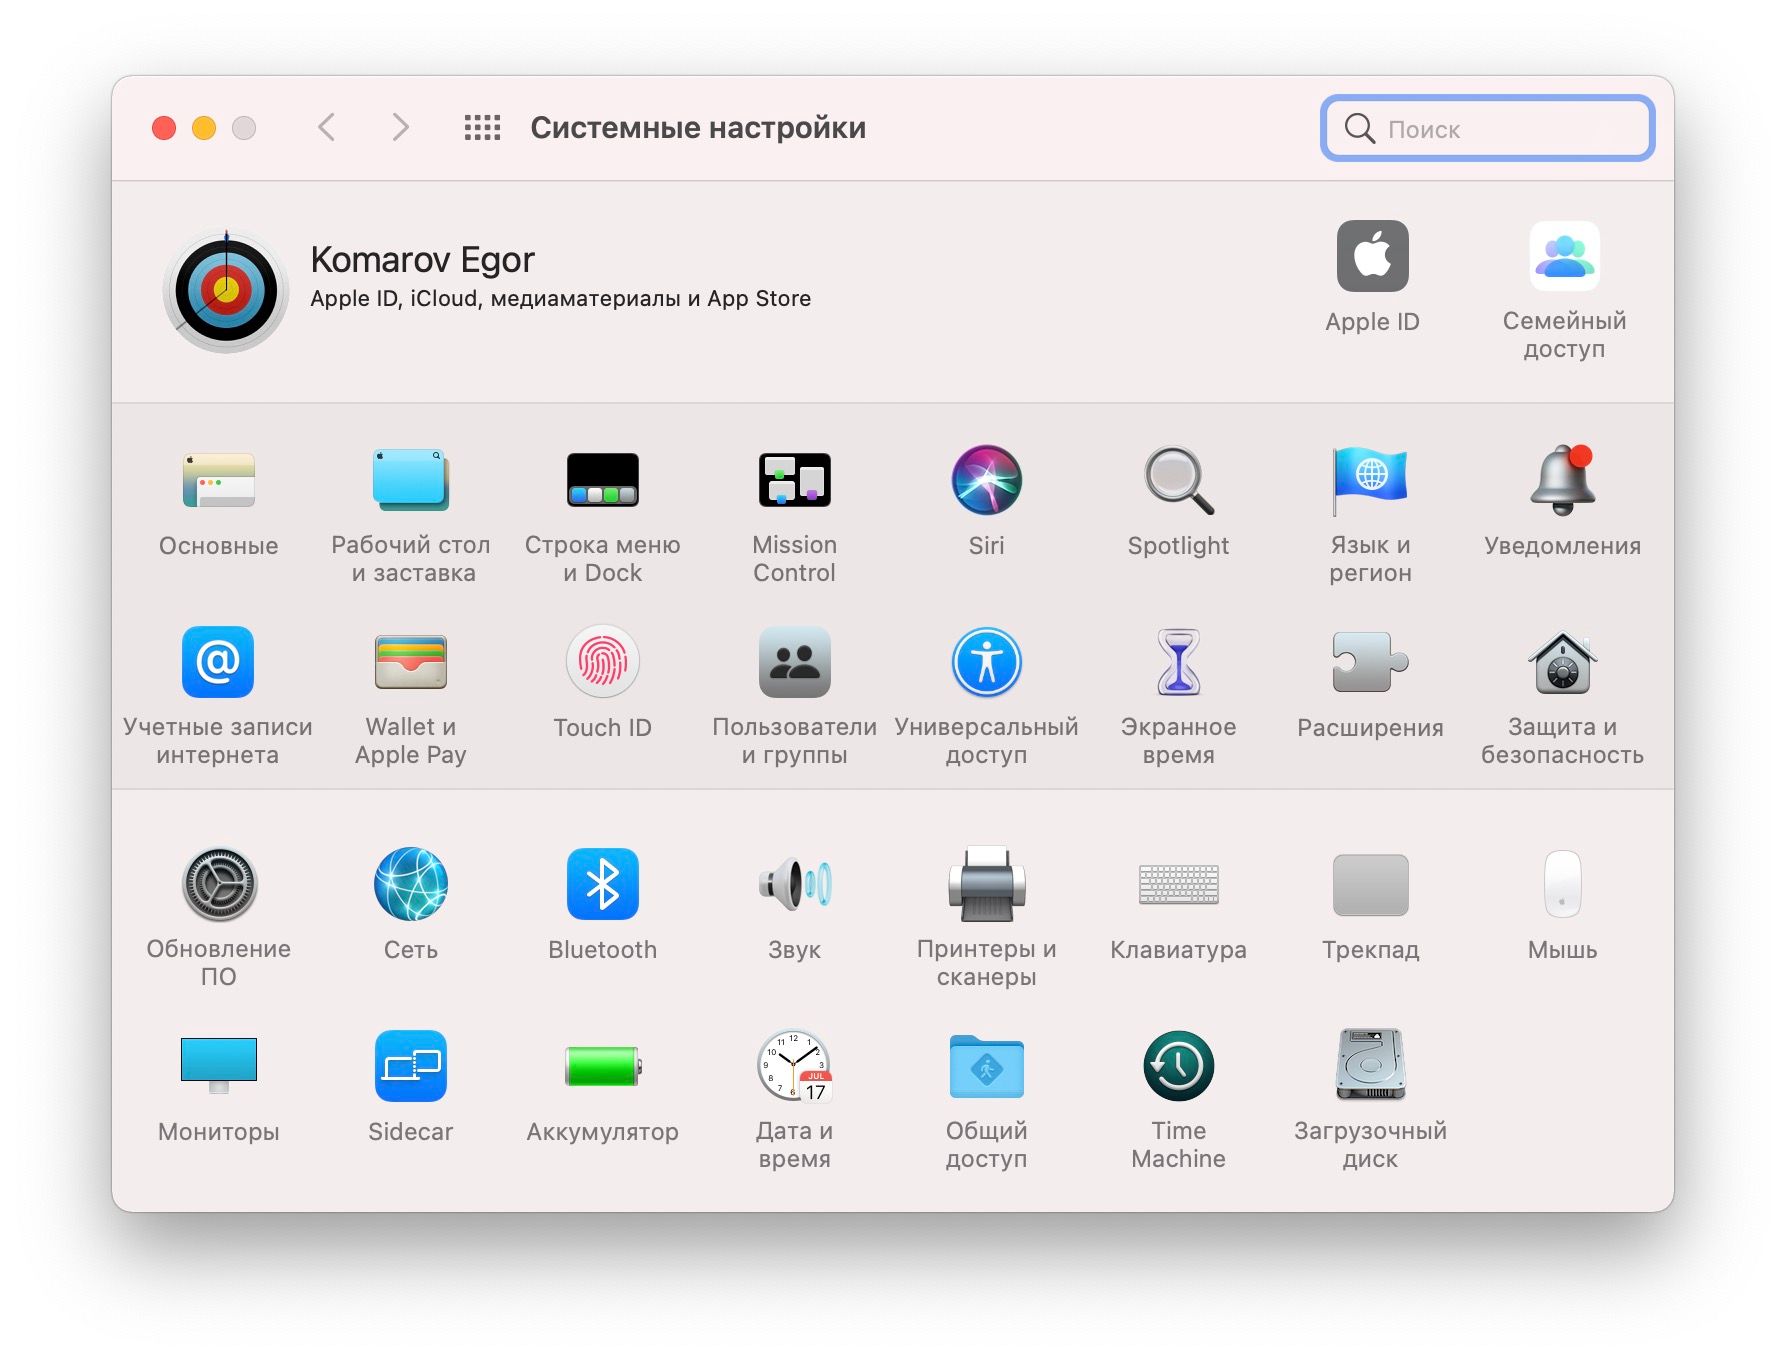Close the Системные настройки window

pos(164,128)
